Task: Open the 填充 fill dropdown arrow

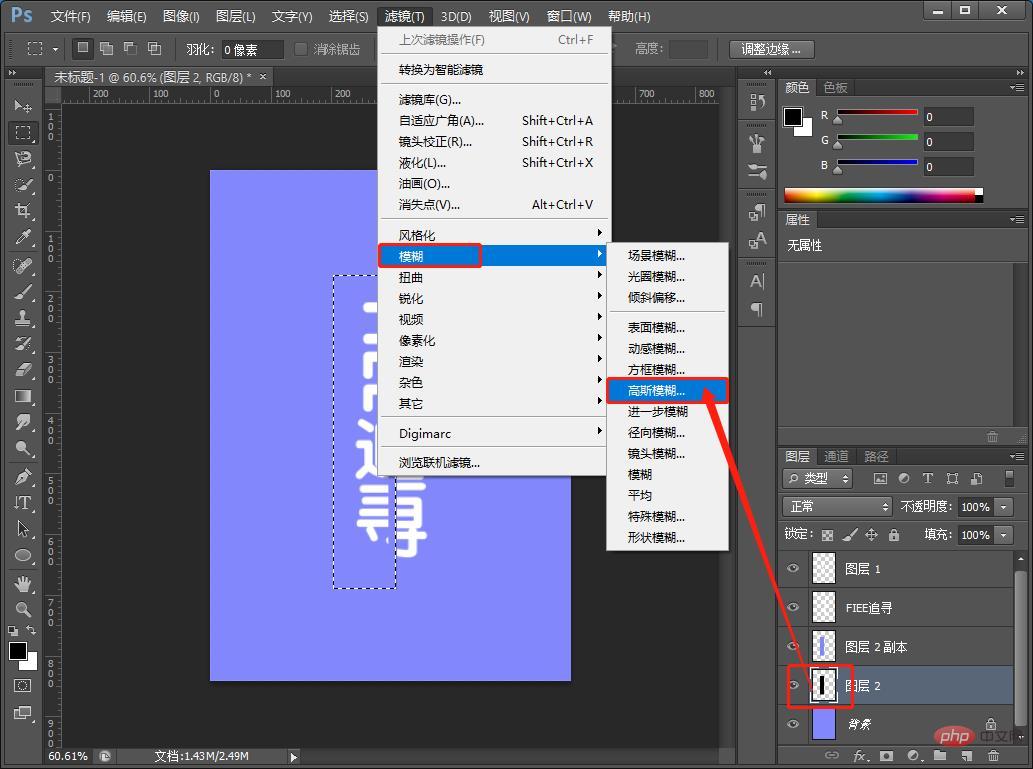Action: tap(1004, 535)
